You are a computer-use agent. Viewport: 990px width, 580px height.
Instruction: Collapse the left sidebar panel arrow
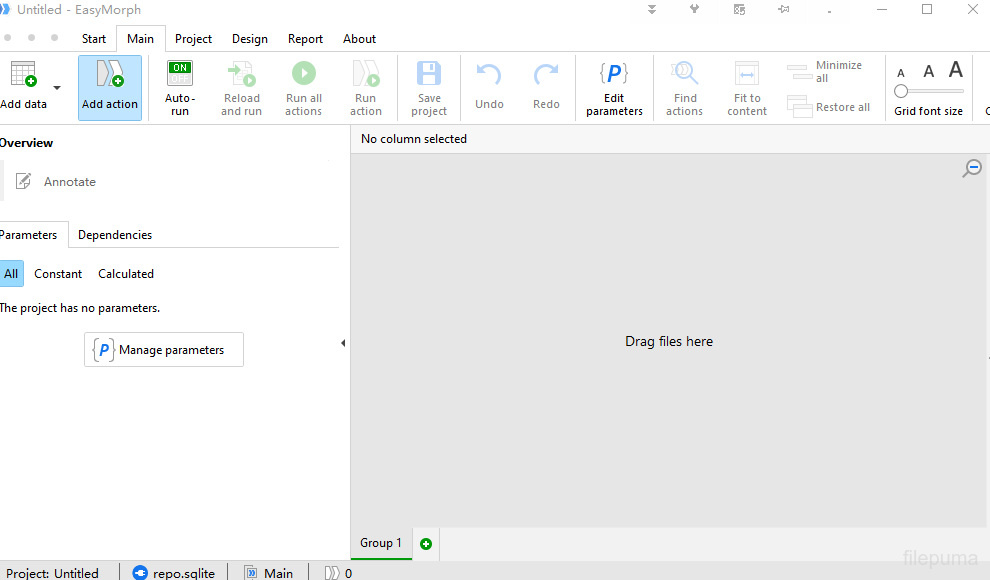[x=343, y=343]
